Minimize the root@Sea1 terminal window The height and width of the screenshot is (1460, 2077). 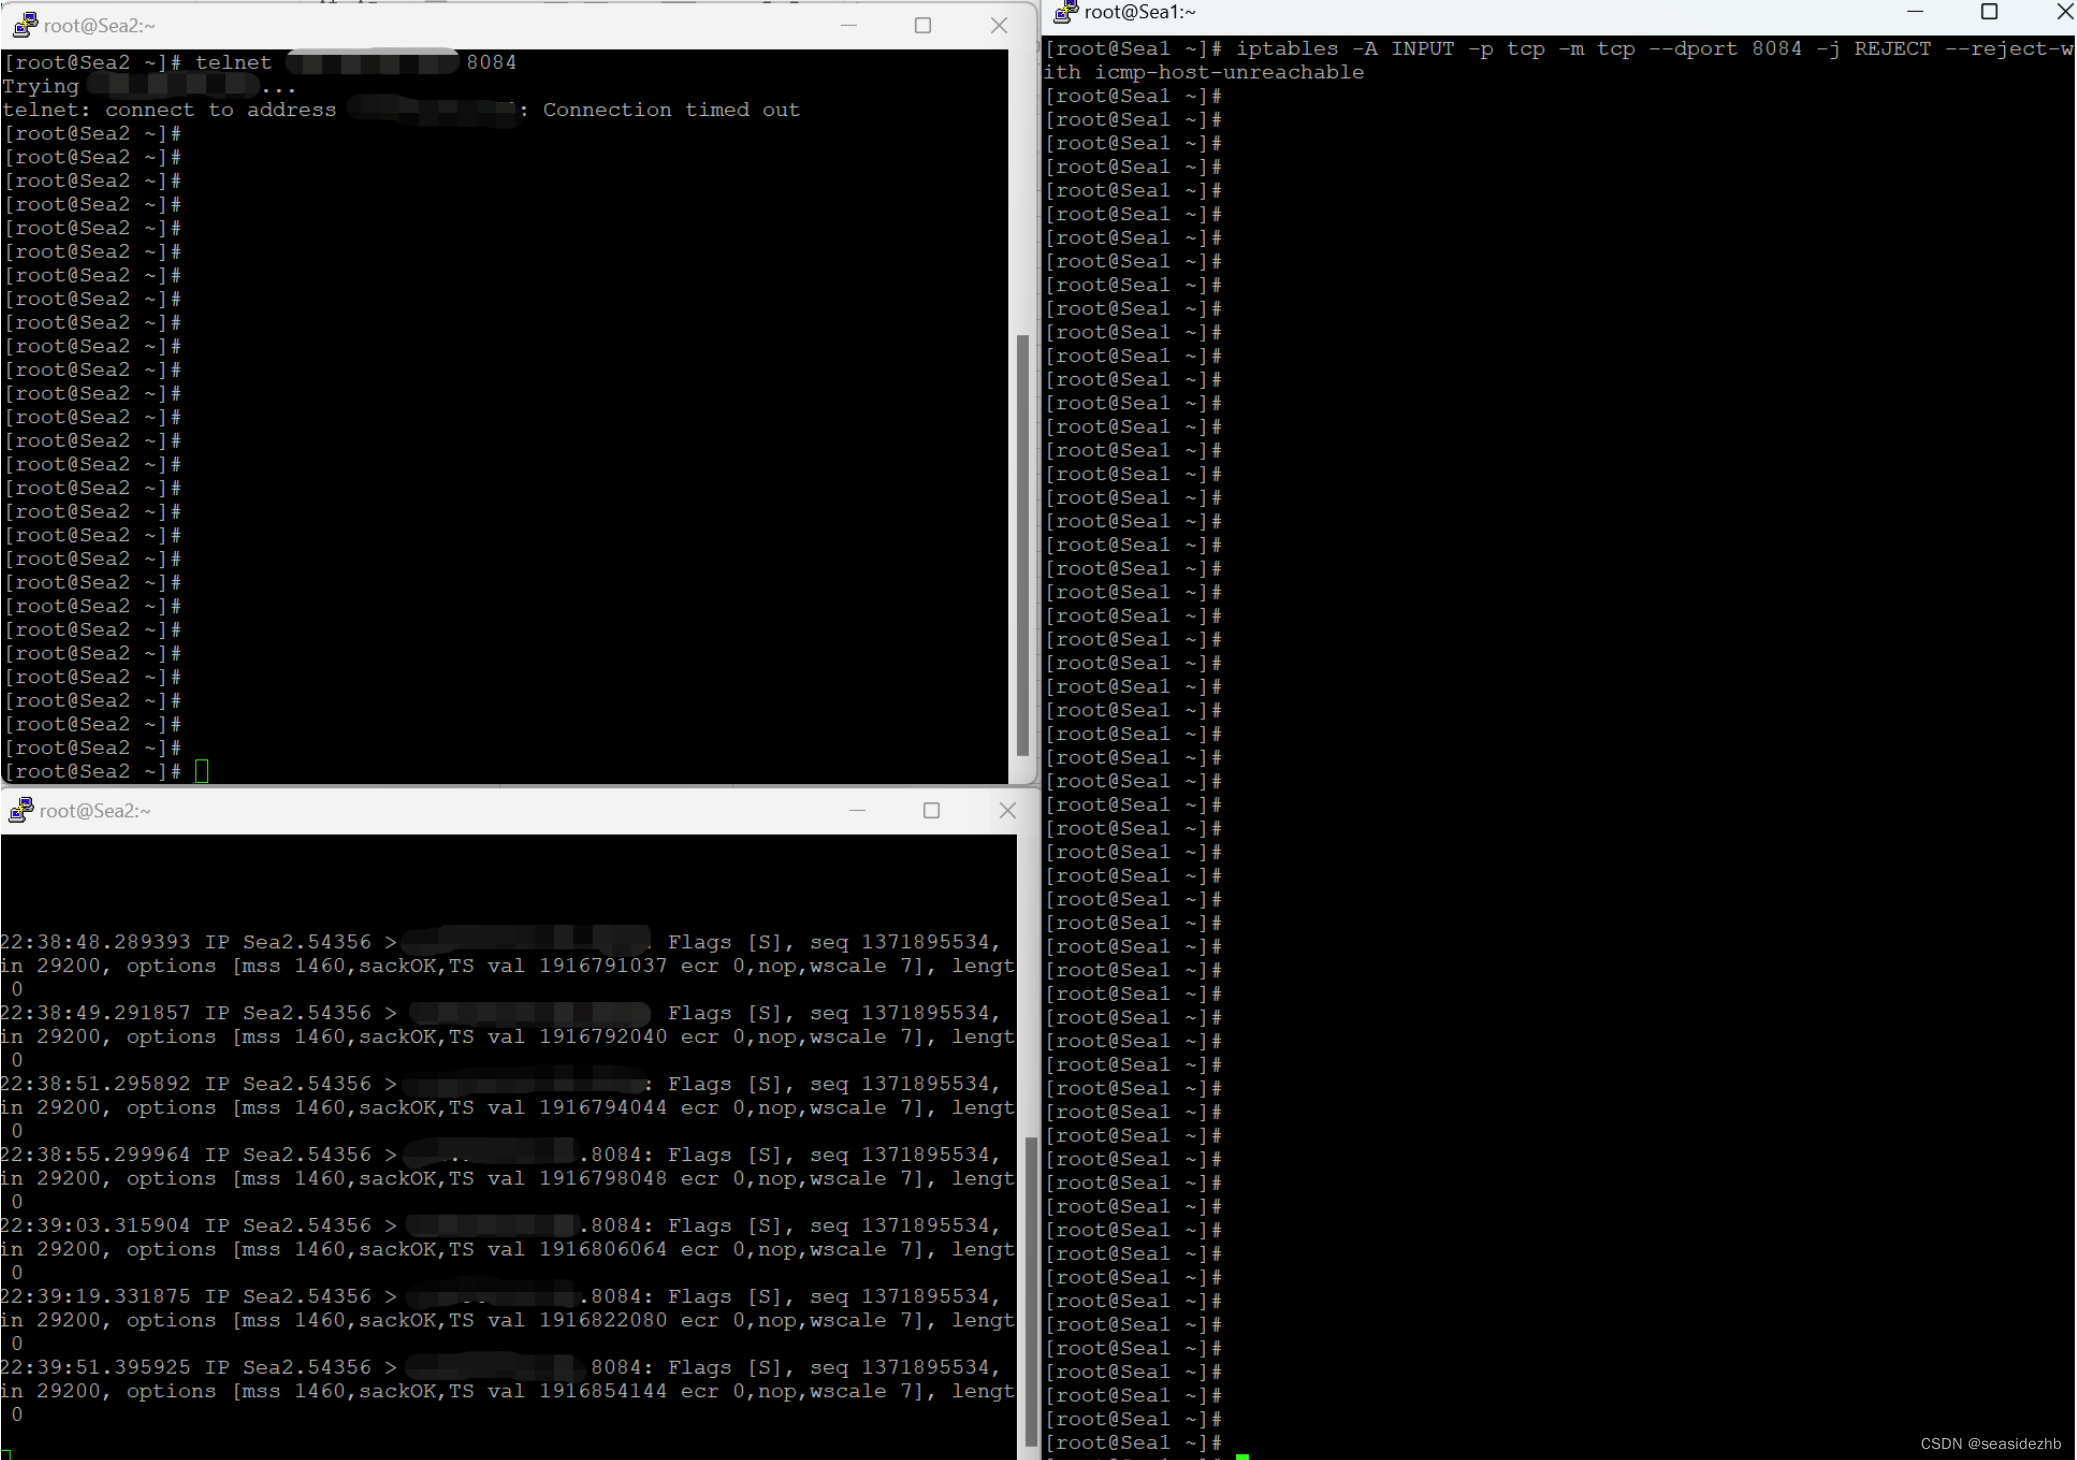1915,12
